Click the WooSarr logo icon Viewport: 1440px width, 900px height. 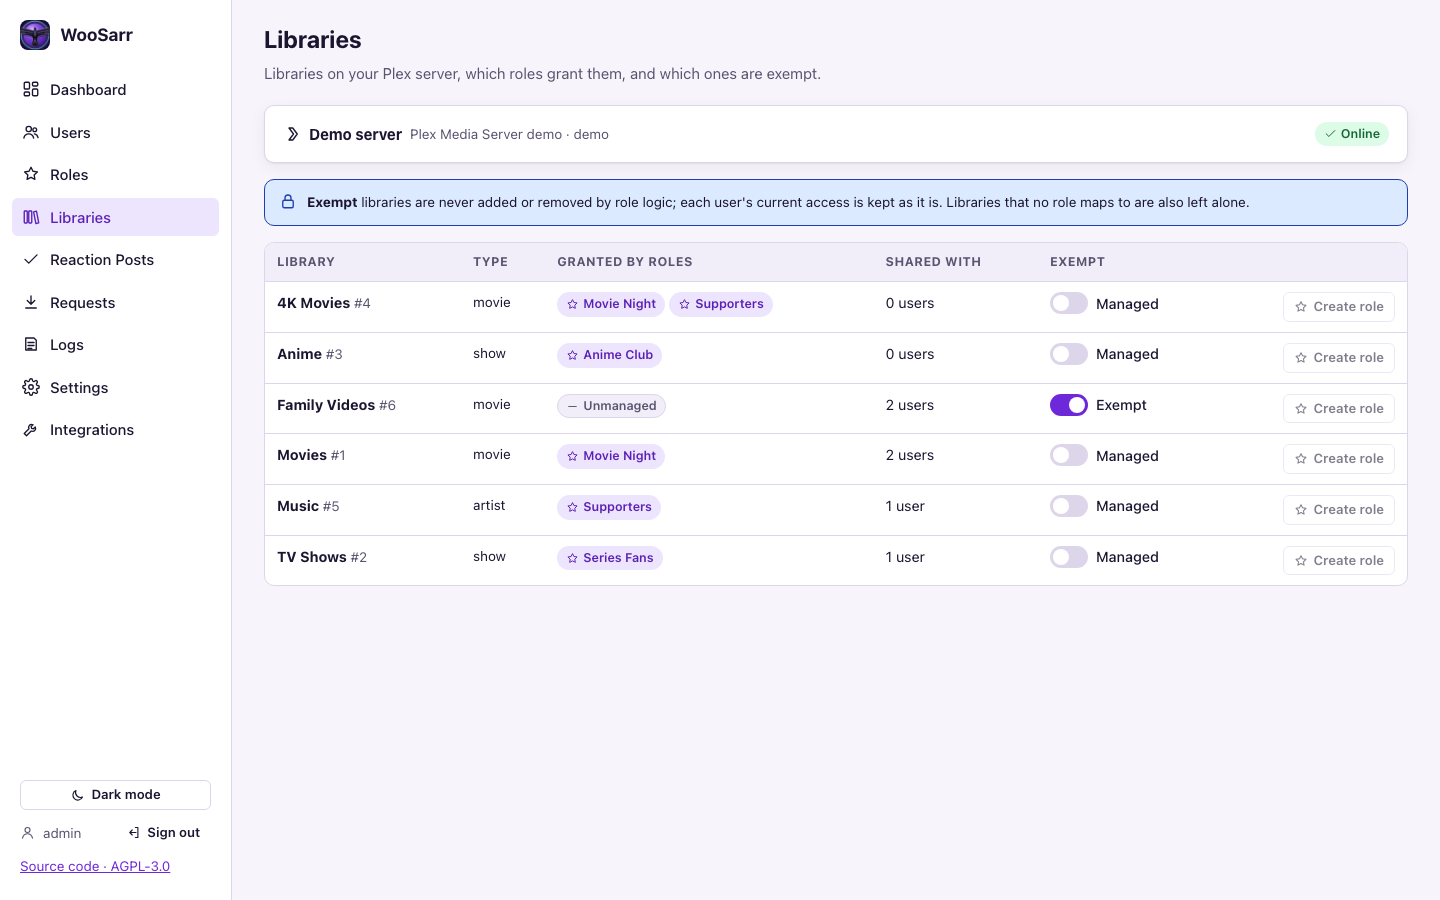(x=35, y=35)
